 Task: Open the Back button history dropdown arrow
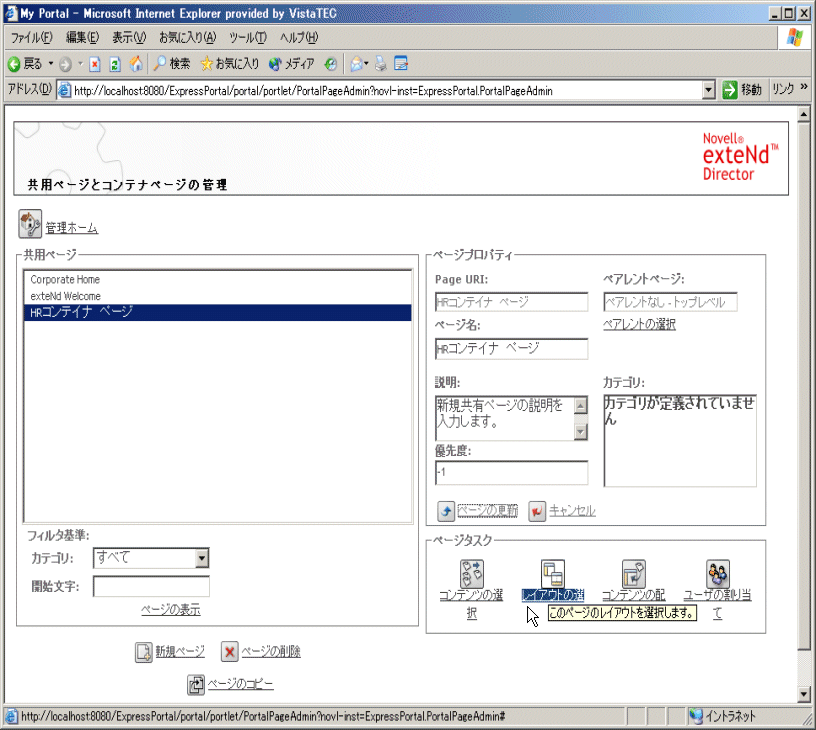tap(51, 63)
